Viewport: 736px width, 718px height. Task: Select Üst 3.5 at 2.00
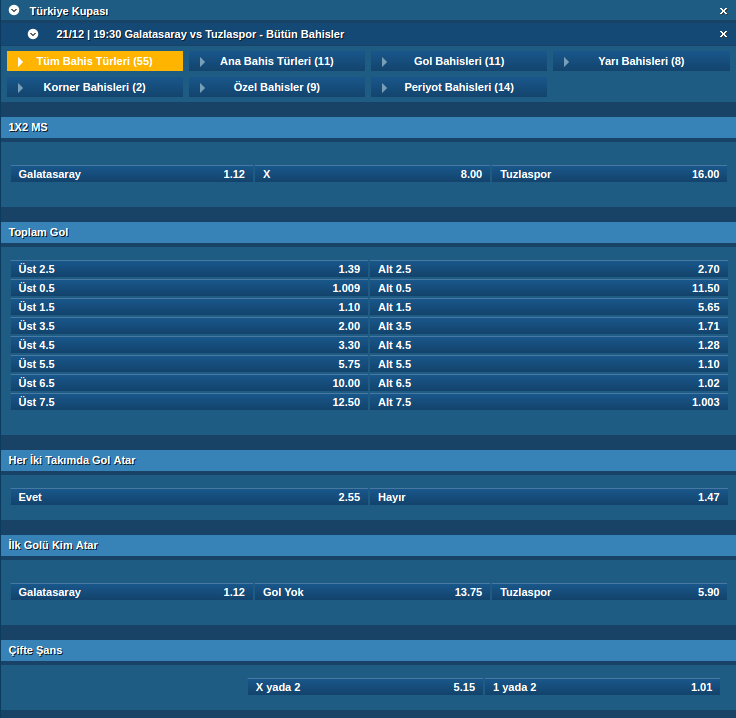[x=189, y=326]
